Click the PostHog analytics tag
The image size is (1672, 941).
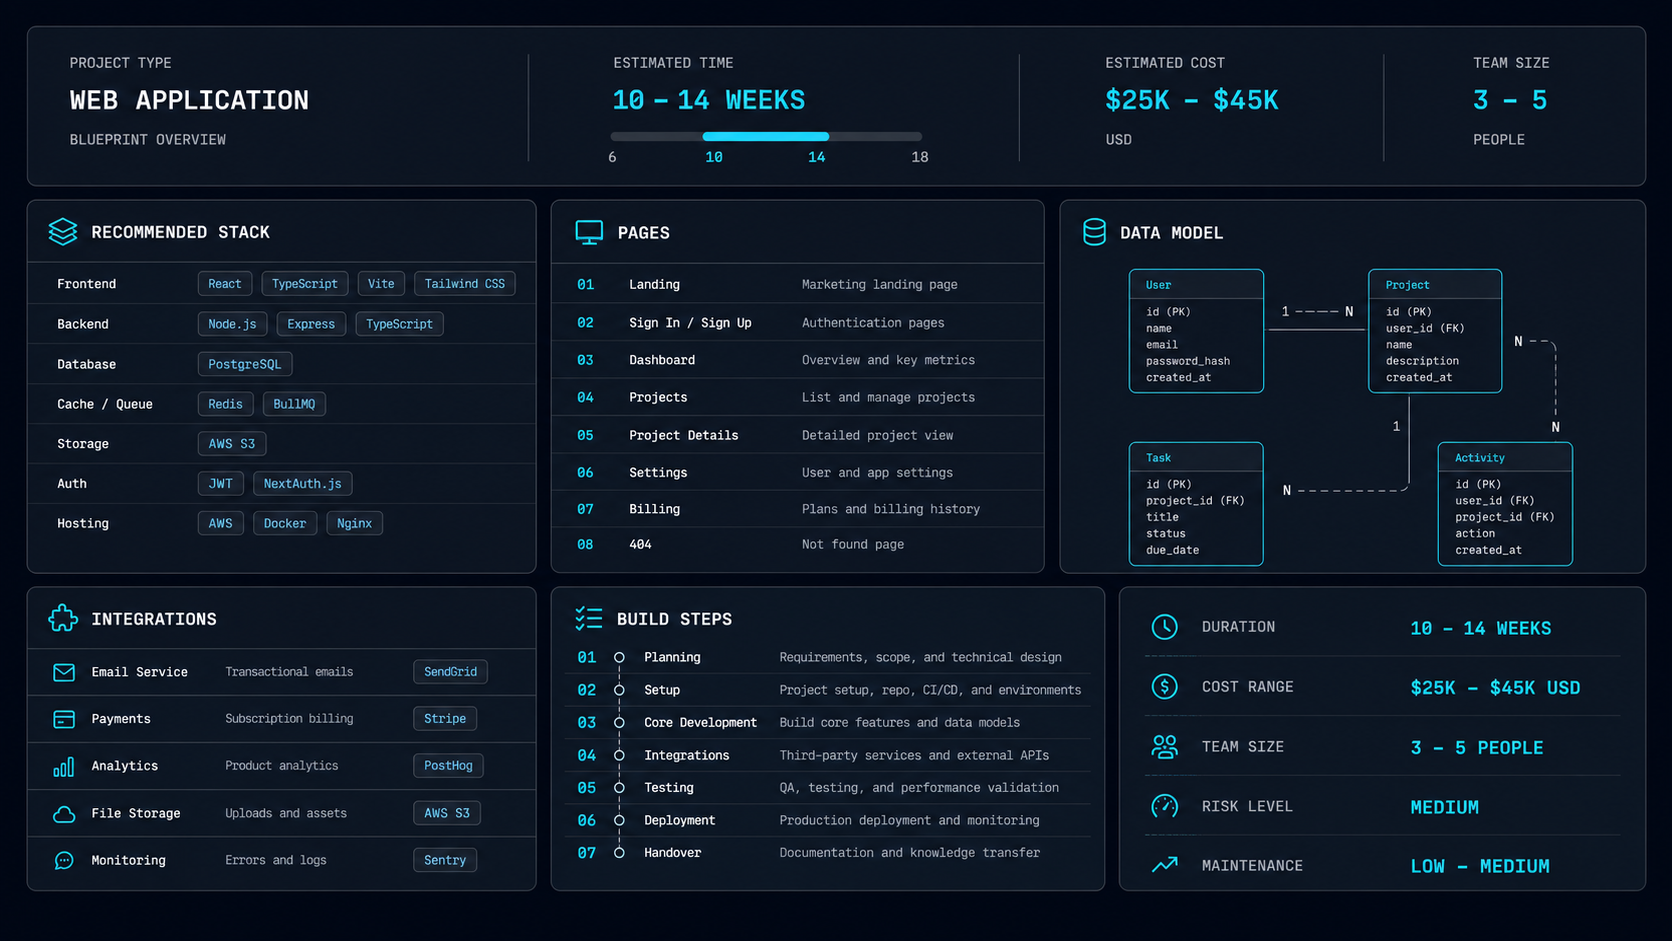pyautogui.click(x=448, y=766)
